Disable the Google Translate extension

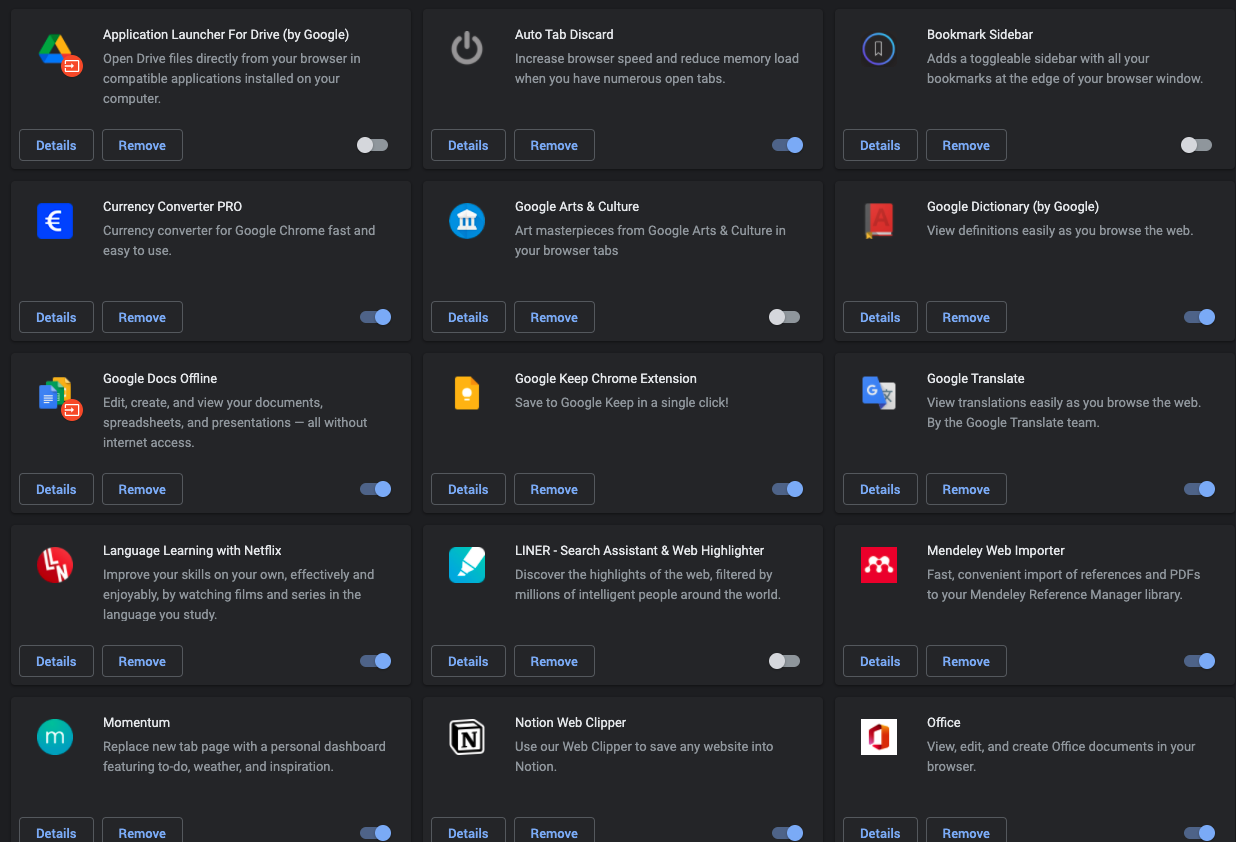point(1200,489)
